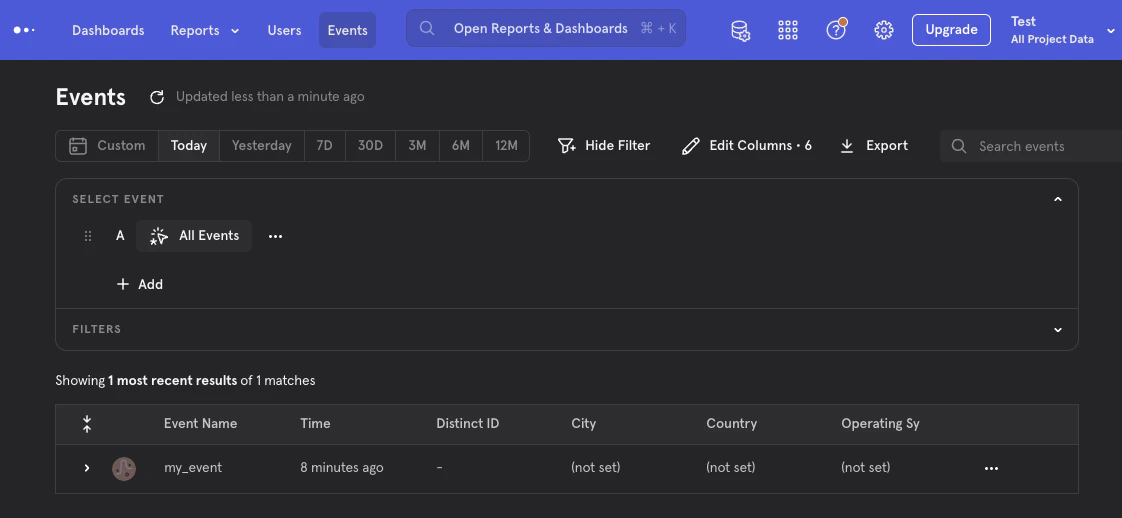Screen dimensions: 1122x518
Task: Open the All Events selector
Action: click(x=194, y=236)
